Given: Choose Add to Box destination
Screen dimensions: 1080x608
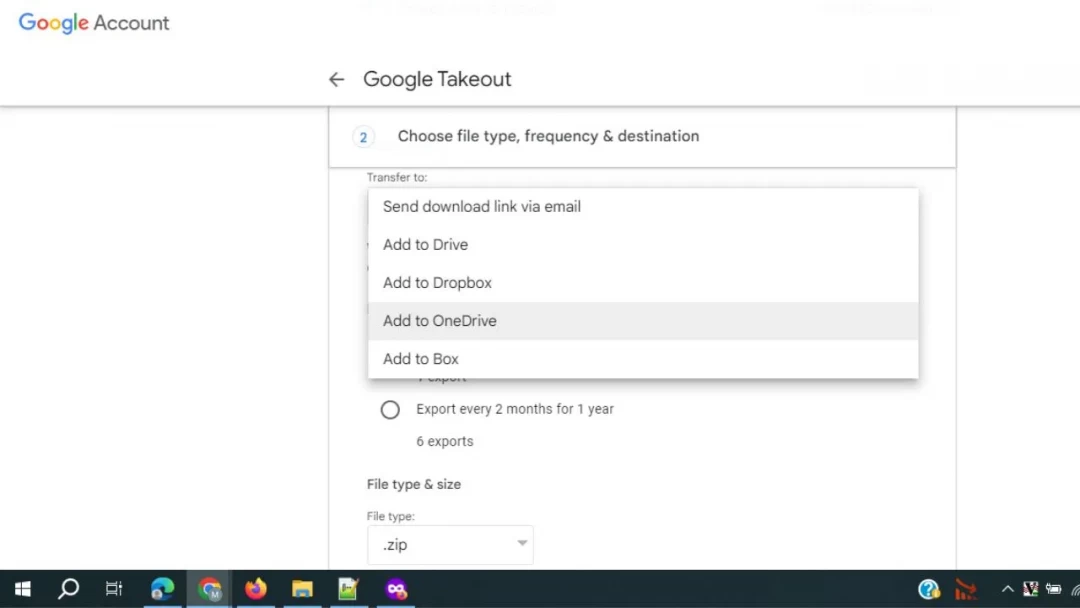Looking at the screenshot, I should (x=420, y=358).
